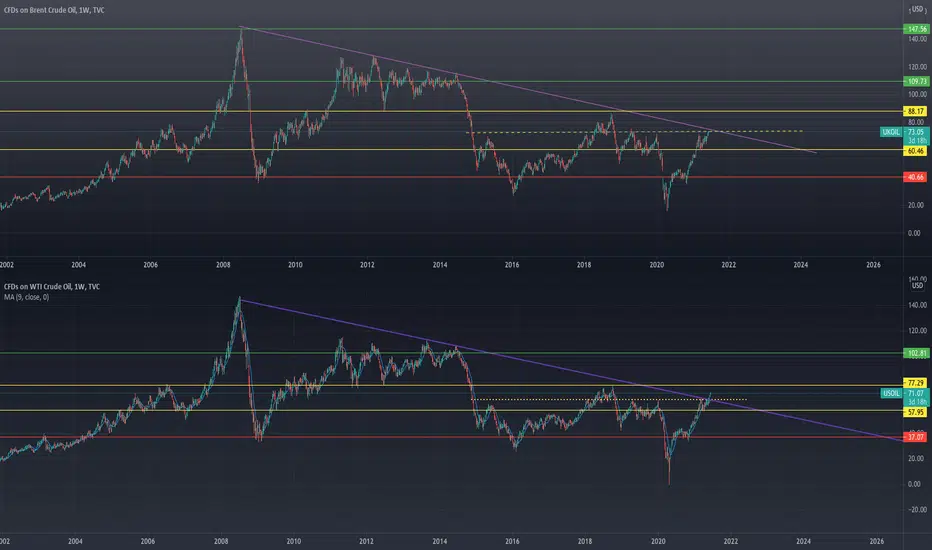
Task: Open the MA (9, close, 0) indicator legend
Action: (27, 297)
